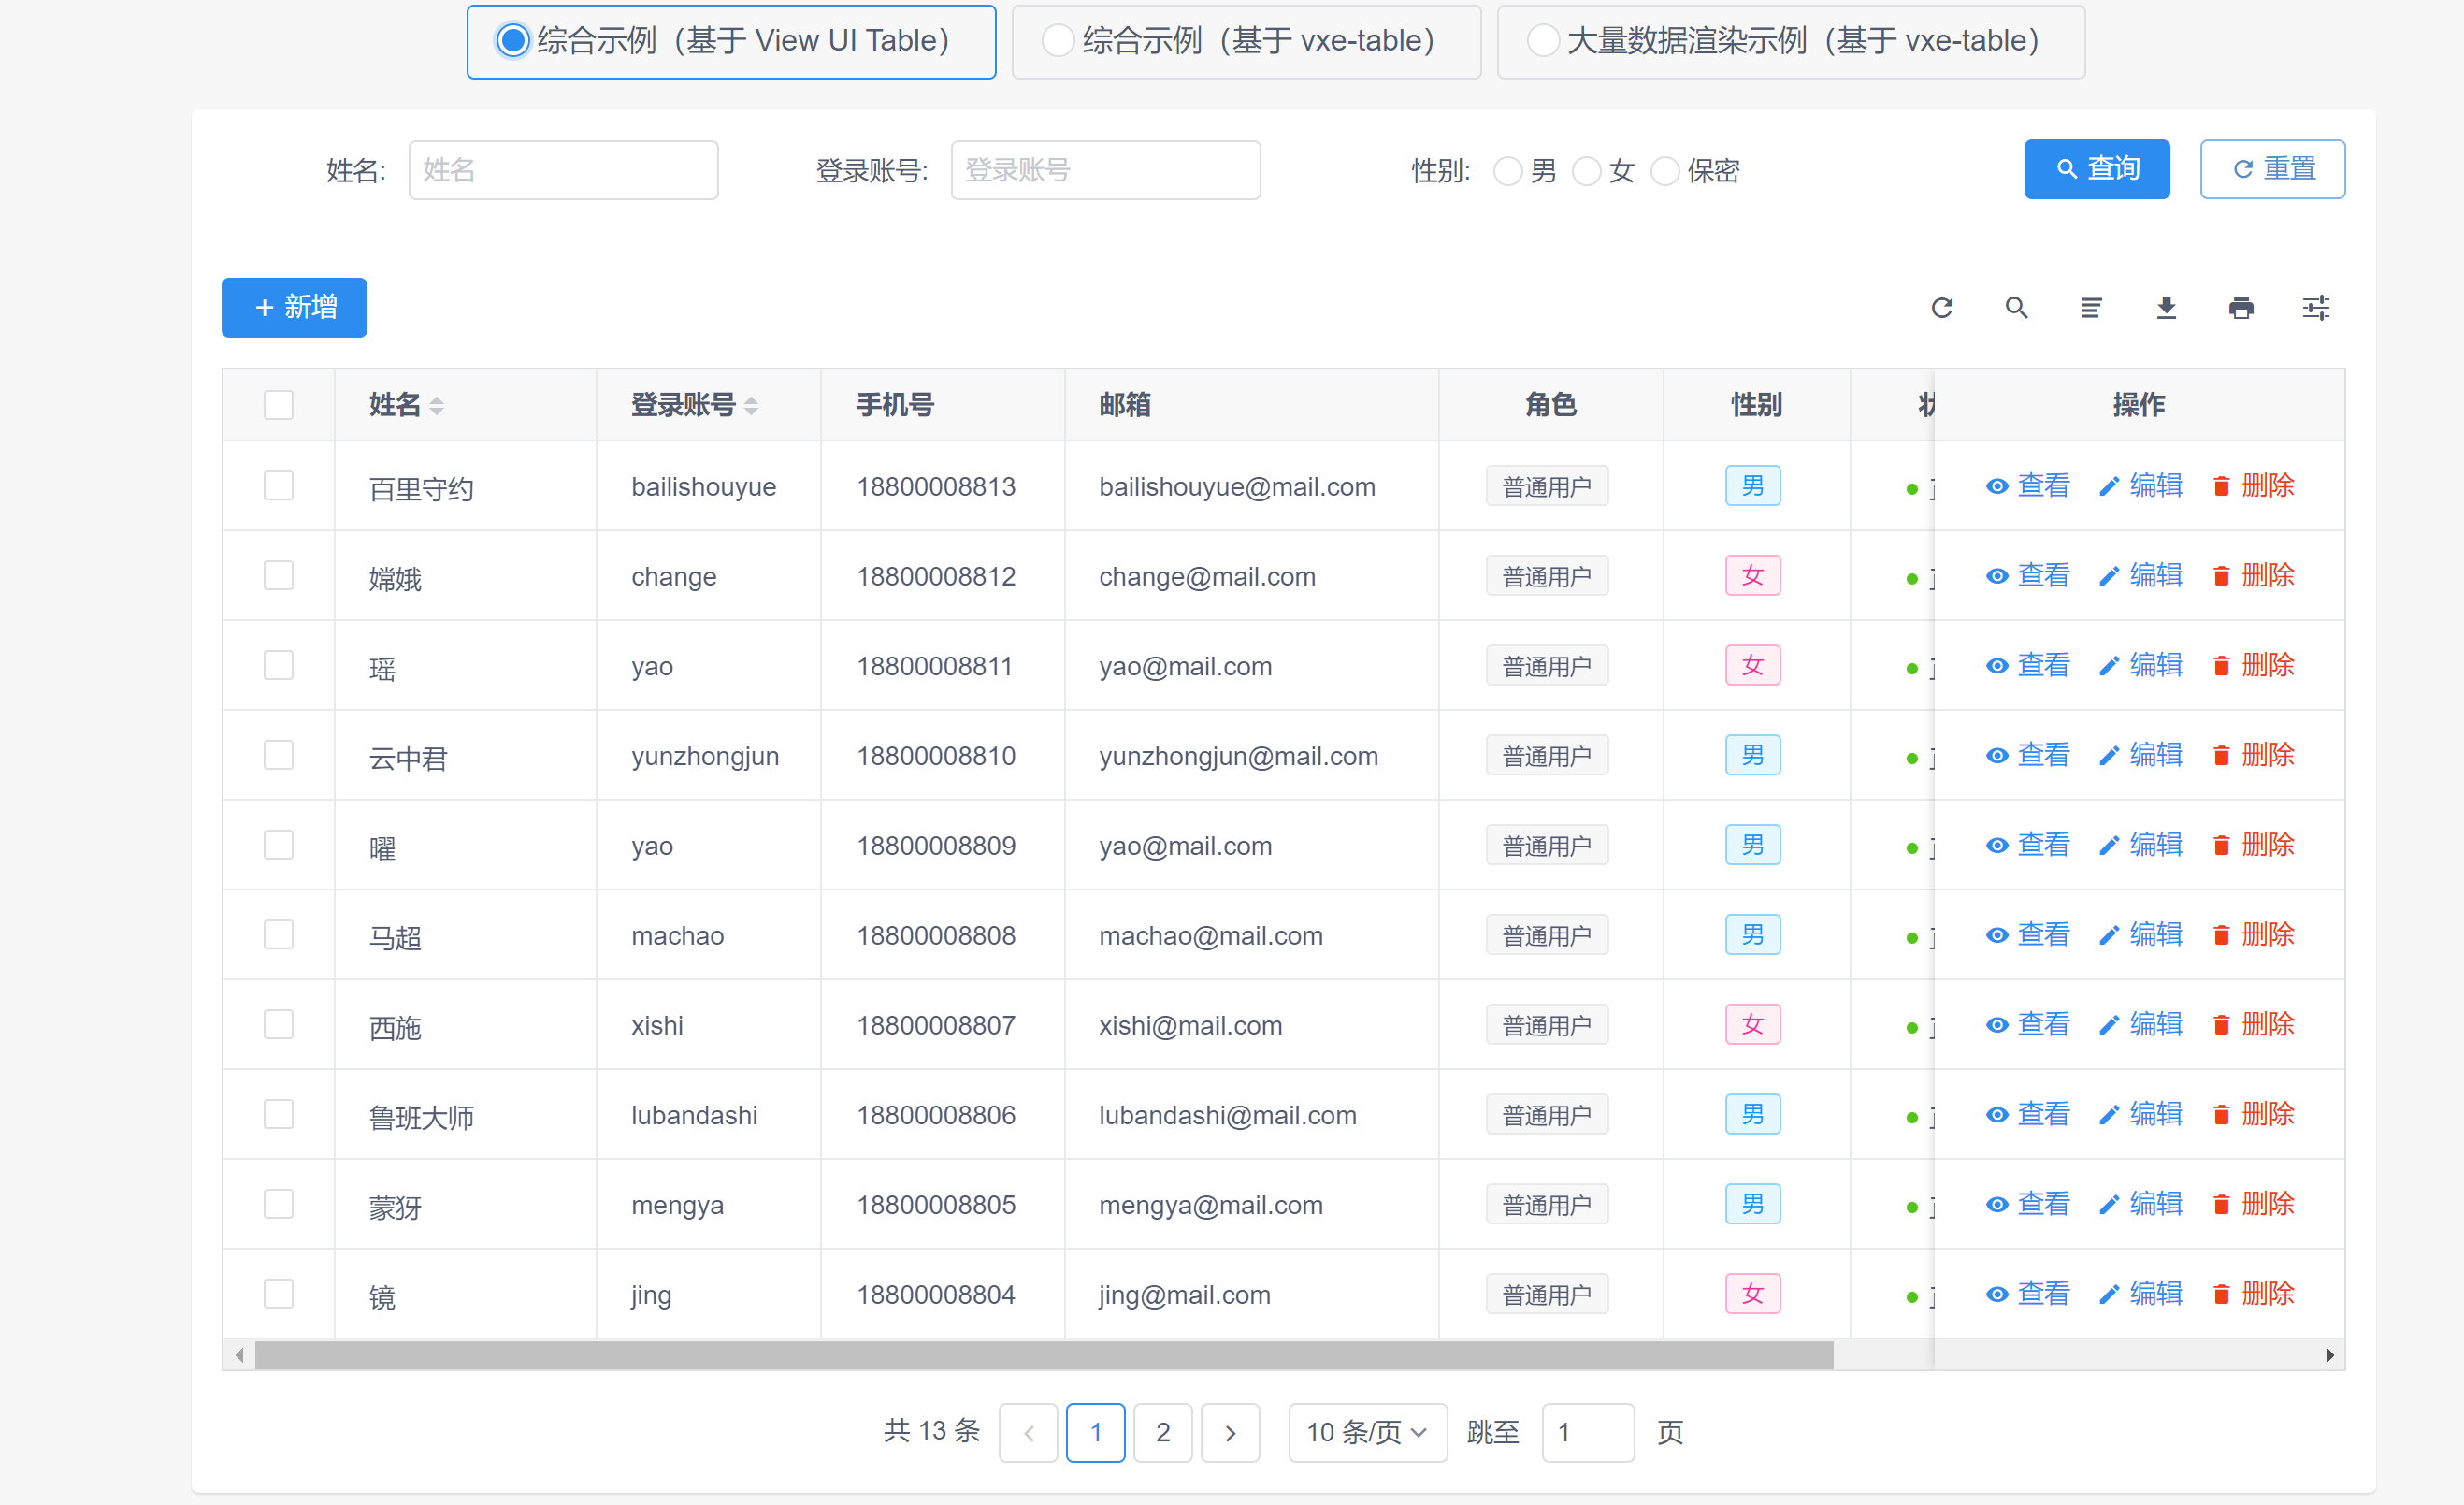Edit the 嫦娥 row

(2140, 576)
